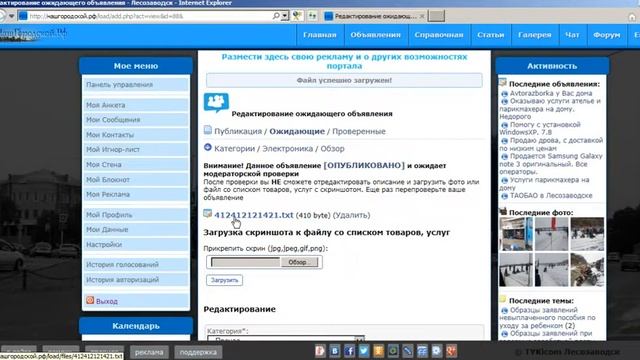Open История авторизаций in Мое меню
The height and width of the screenshot is (360, 640).
[136, 280]
